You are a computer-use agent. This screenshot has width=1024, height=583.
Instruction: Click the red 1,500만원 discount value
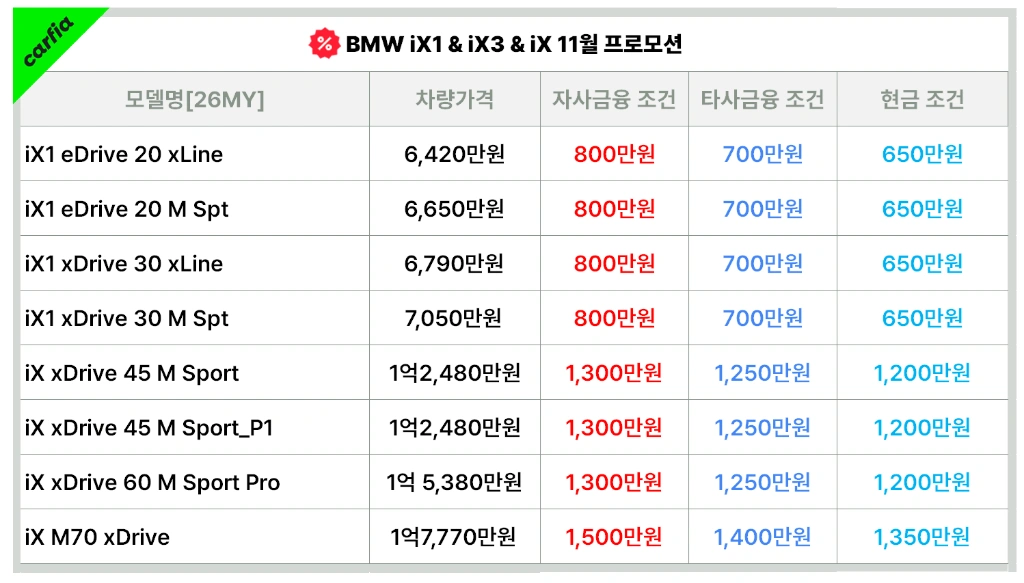click(x=613, y=537)
